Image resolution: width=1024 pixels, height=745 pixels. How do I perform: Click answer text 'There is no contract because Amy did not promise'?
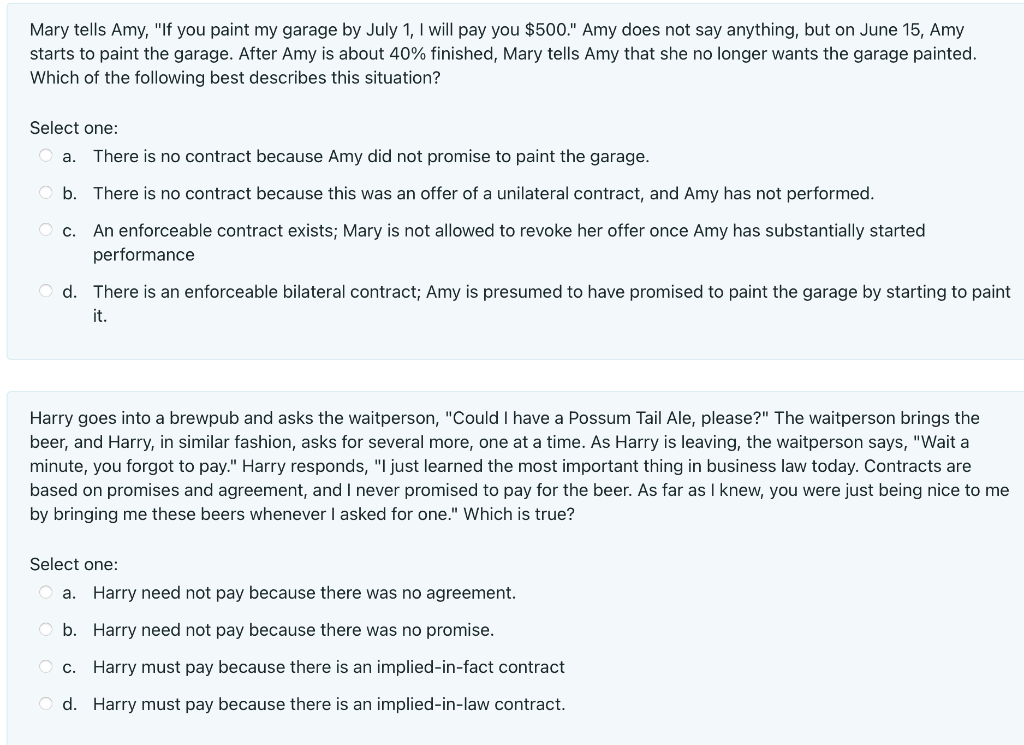[x=371, y=157]
